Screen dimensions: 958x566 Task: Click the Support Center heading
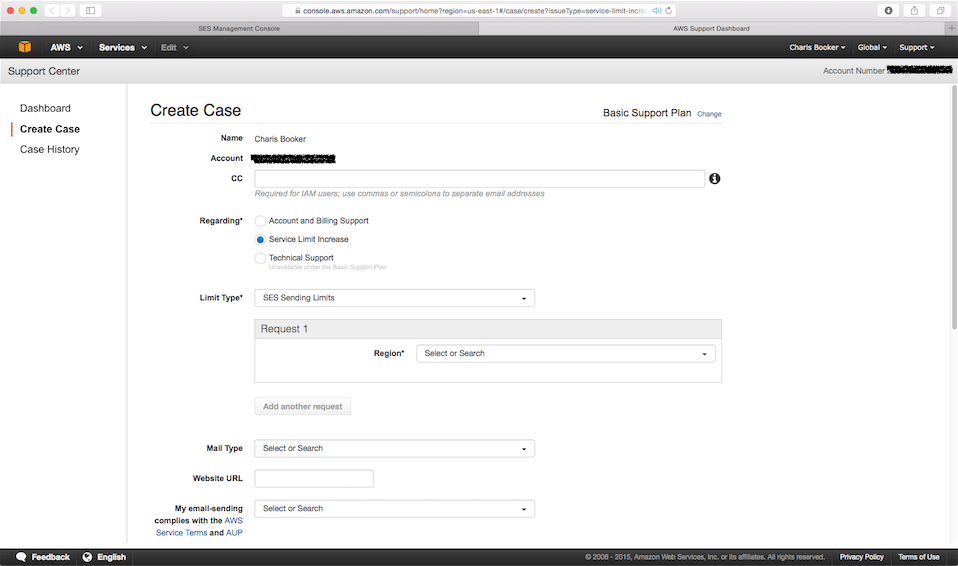tap(44, 71)
